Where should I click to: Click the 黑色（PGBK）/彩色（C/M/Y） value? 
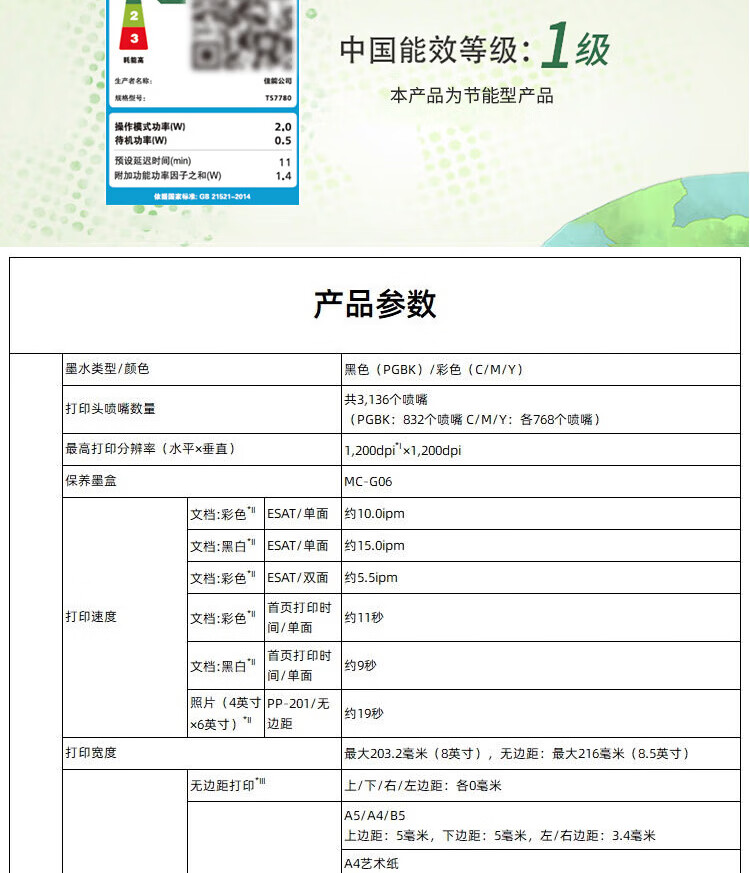tap(434, 370)
